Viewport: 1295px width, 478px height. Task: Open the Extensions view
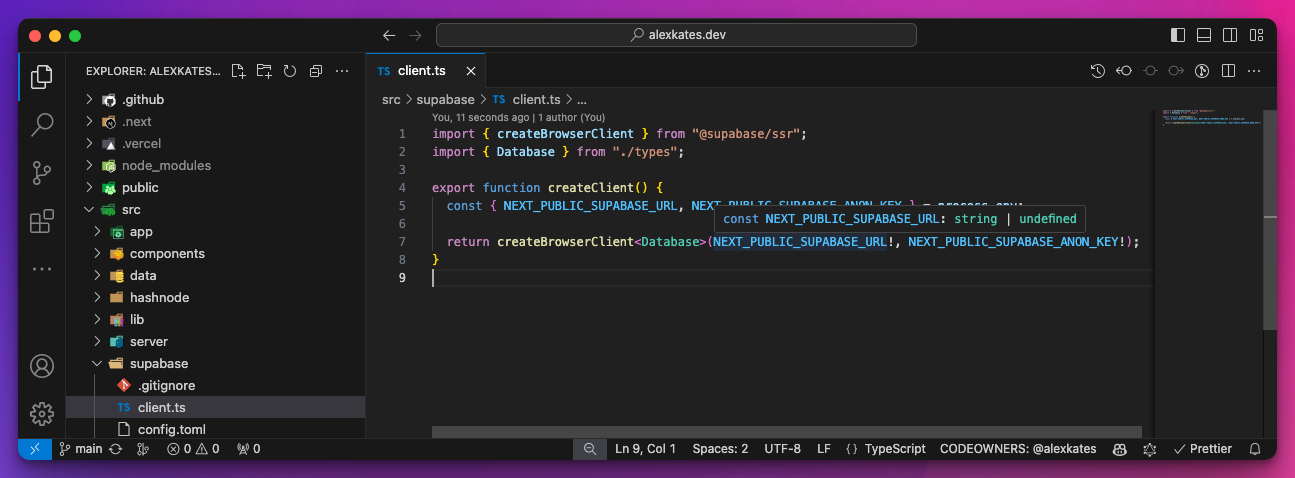pos(42,221)
